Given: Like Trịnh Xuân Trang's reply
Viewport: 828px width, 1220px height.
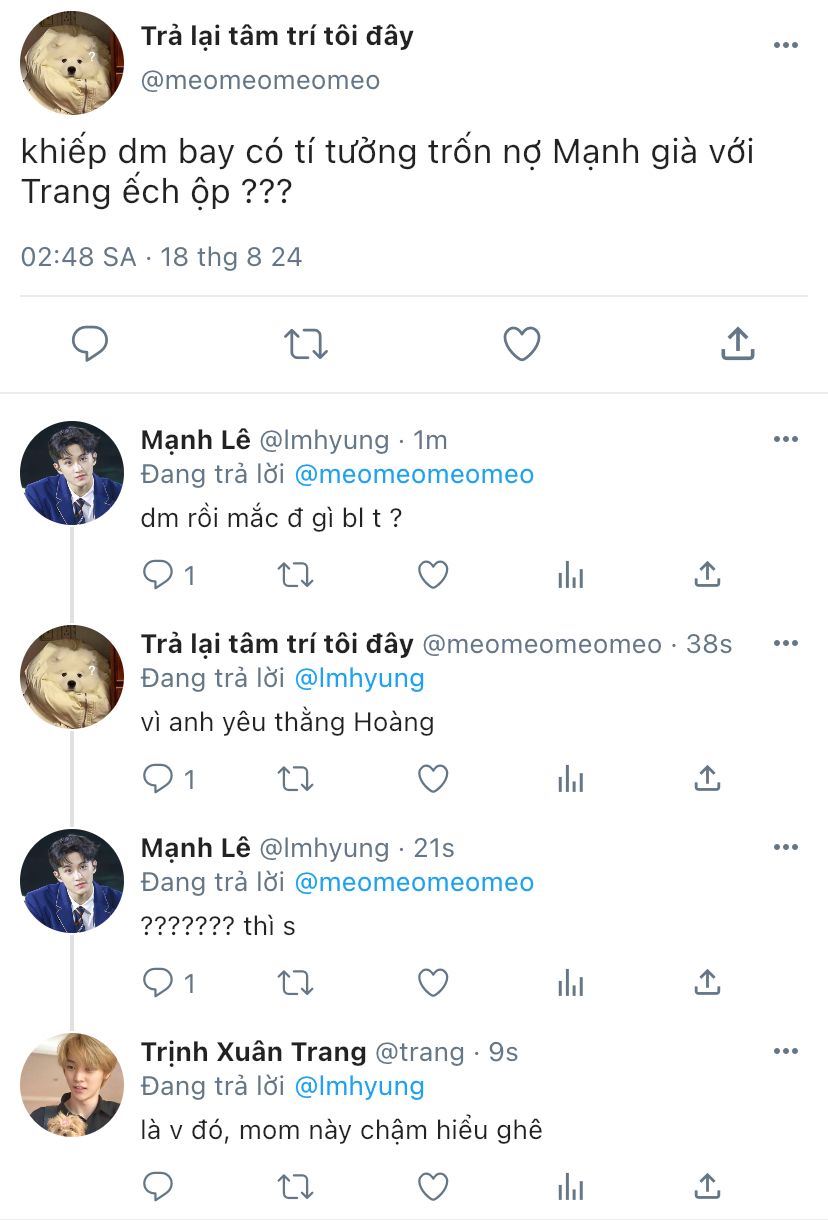Looking at the screenshot, I should click(x=432, y=1187).
